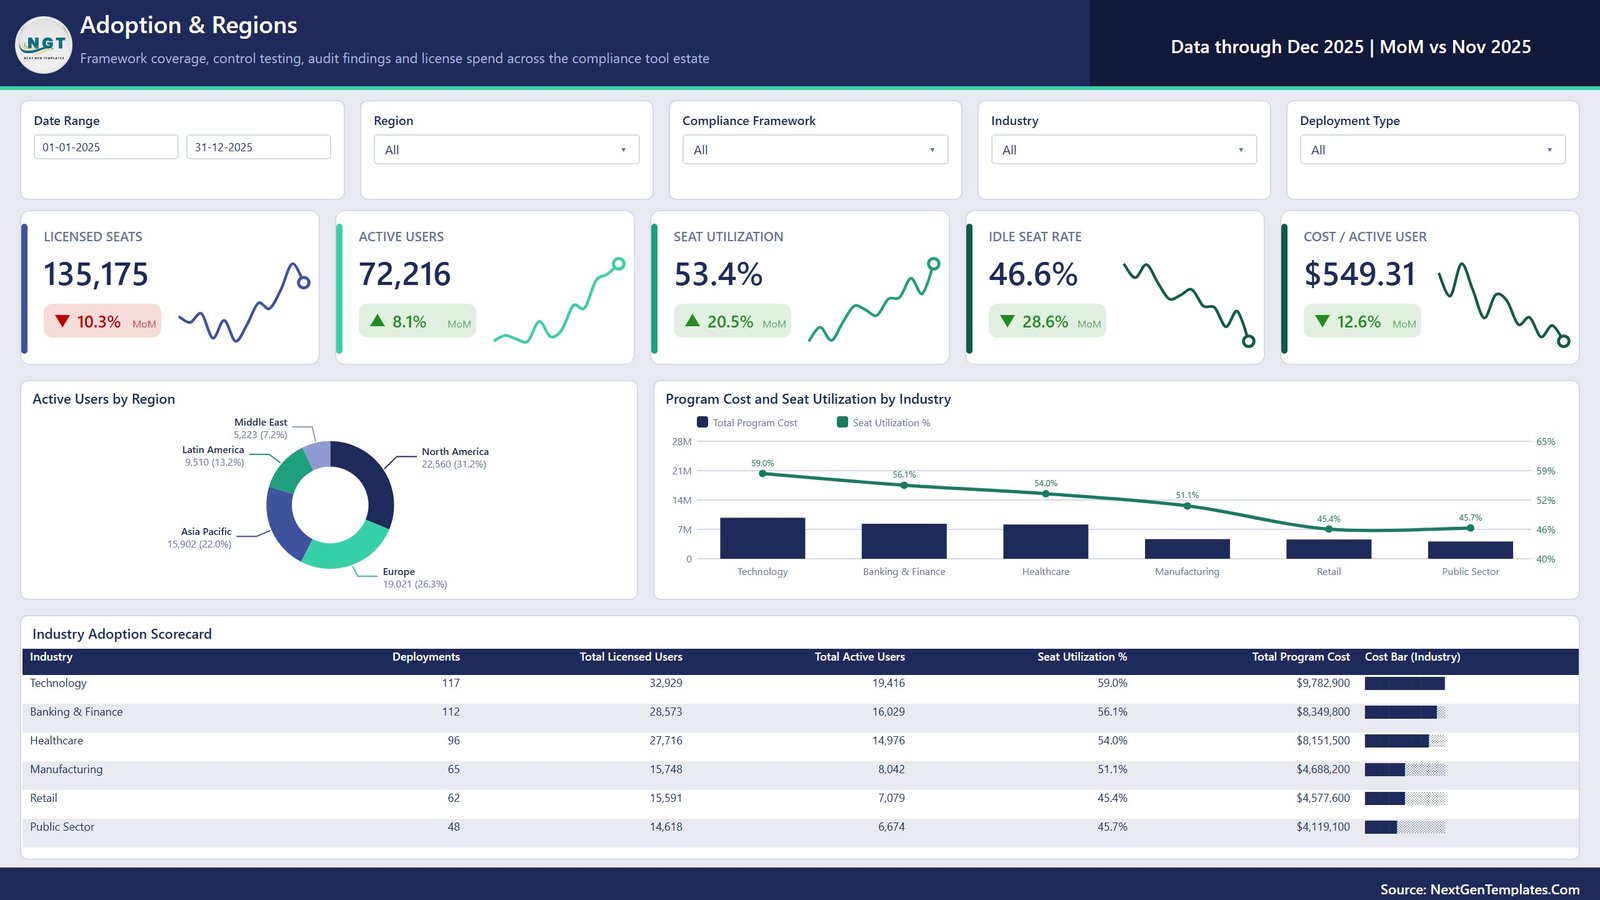Click the Technology cost bar in chart

click(762, 538)
